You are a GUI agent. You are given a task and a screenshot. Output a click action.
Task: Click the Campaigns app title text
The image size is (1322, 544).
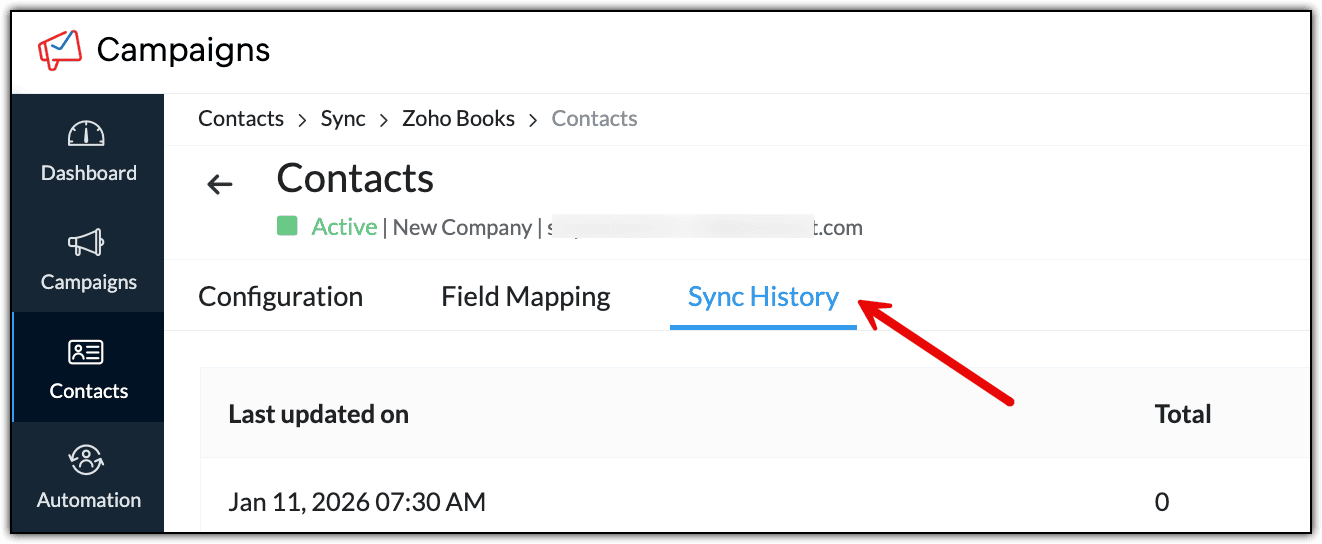tap(183, 49)
